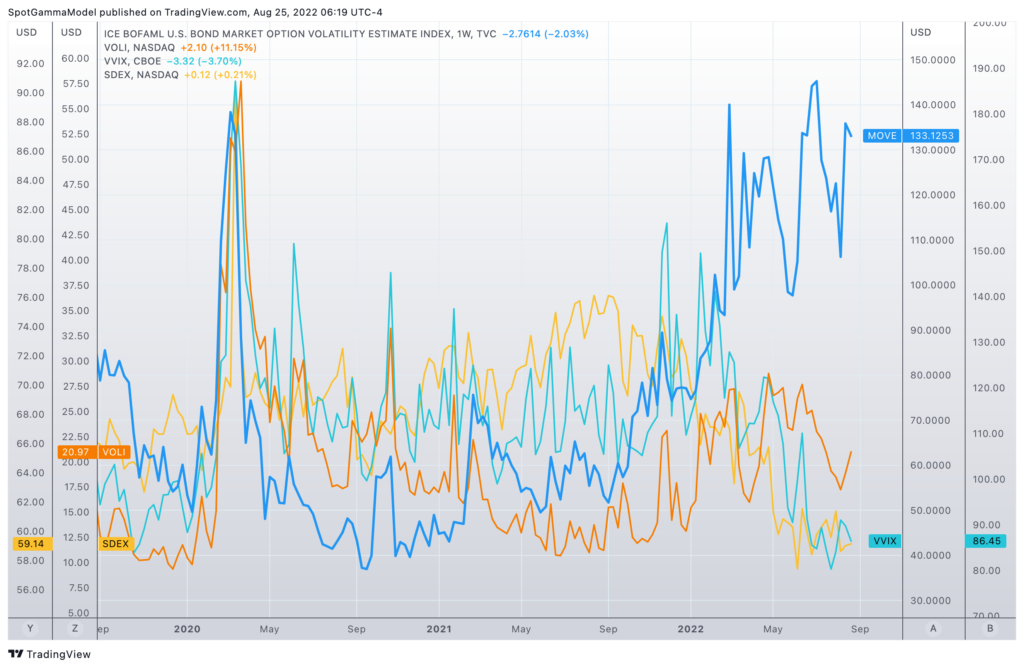The image size is (1024, 668).
Task: Click the TradingView logo
Action: coord(49,654)
